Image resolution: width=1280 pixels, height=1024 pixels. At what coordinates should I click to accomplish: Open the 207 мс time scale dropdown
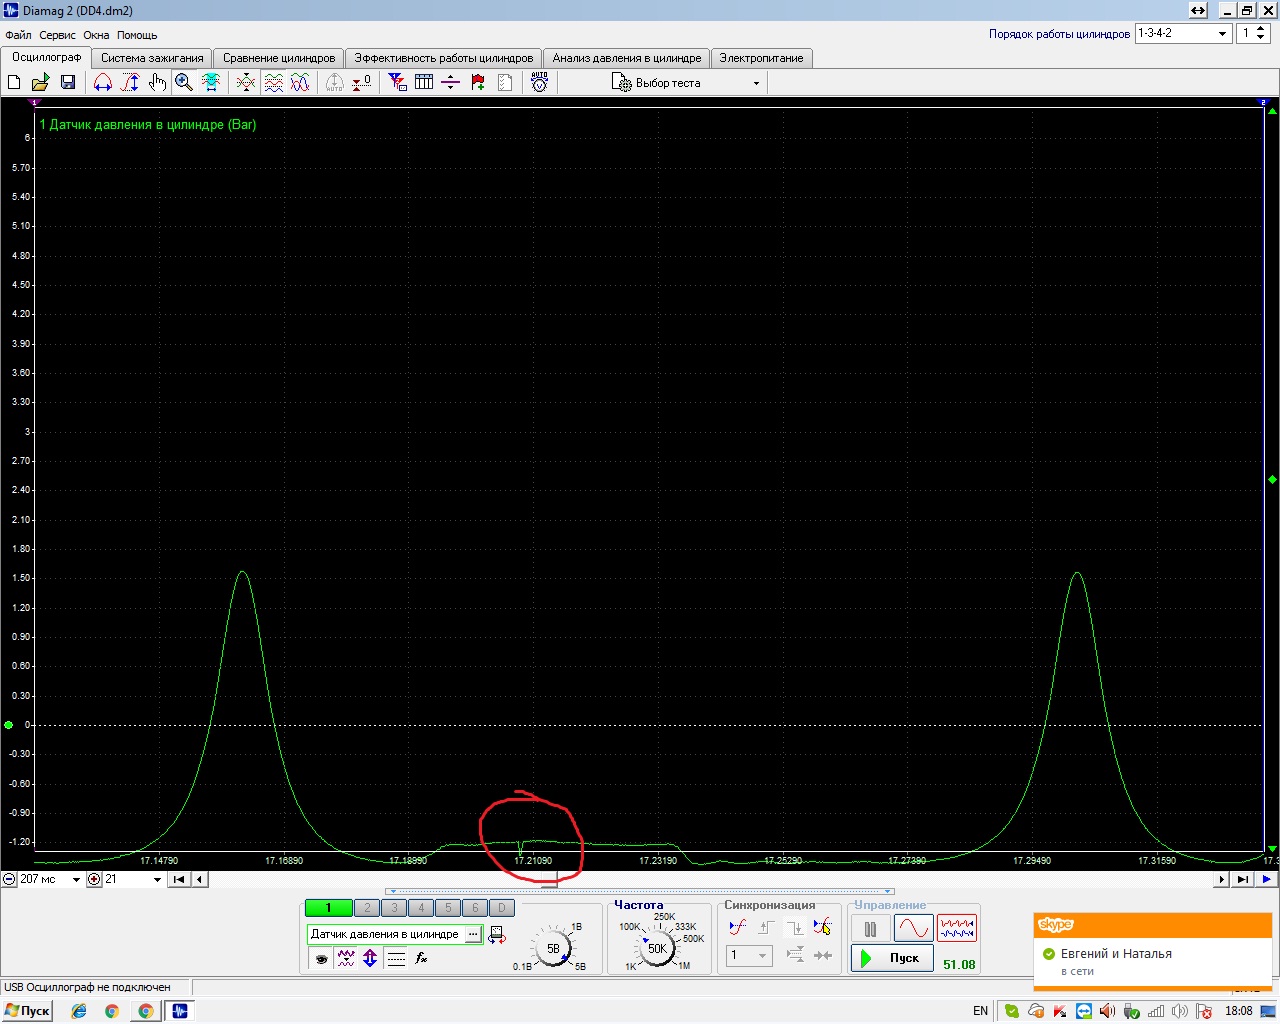coord(76,880)
